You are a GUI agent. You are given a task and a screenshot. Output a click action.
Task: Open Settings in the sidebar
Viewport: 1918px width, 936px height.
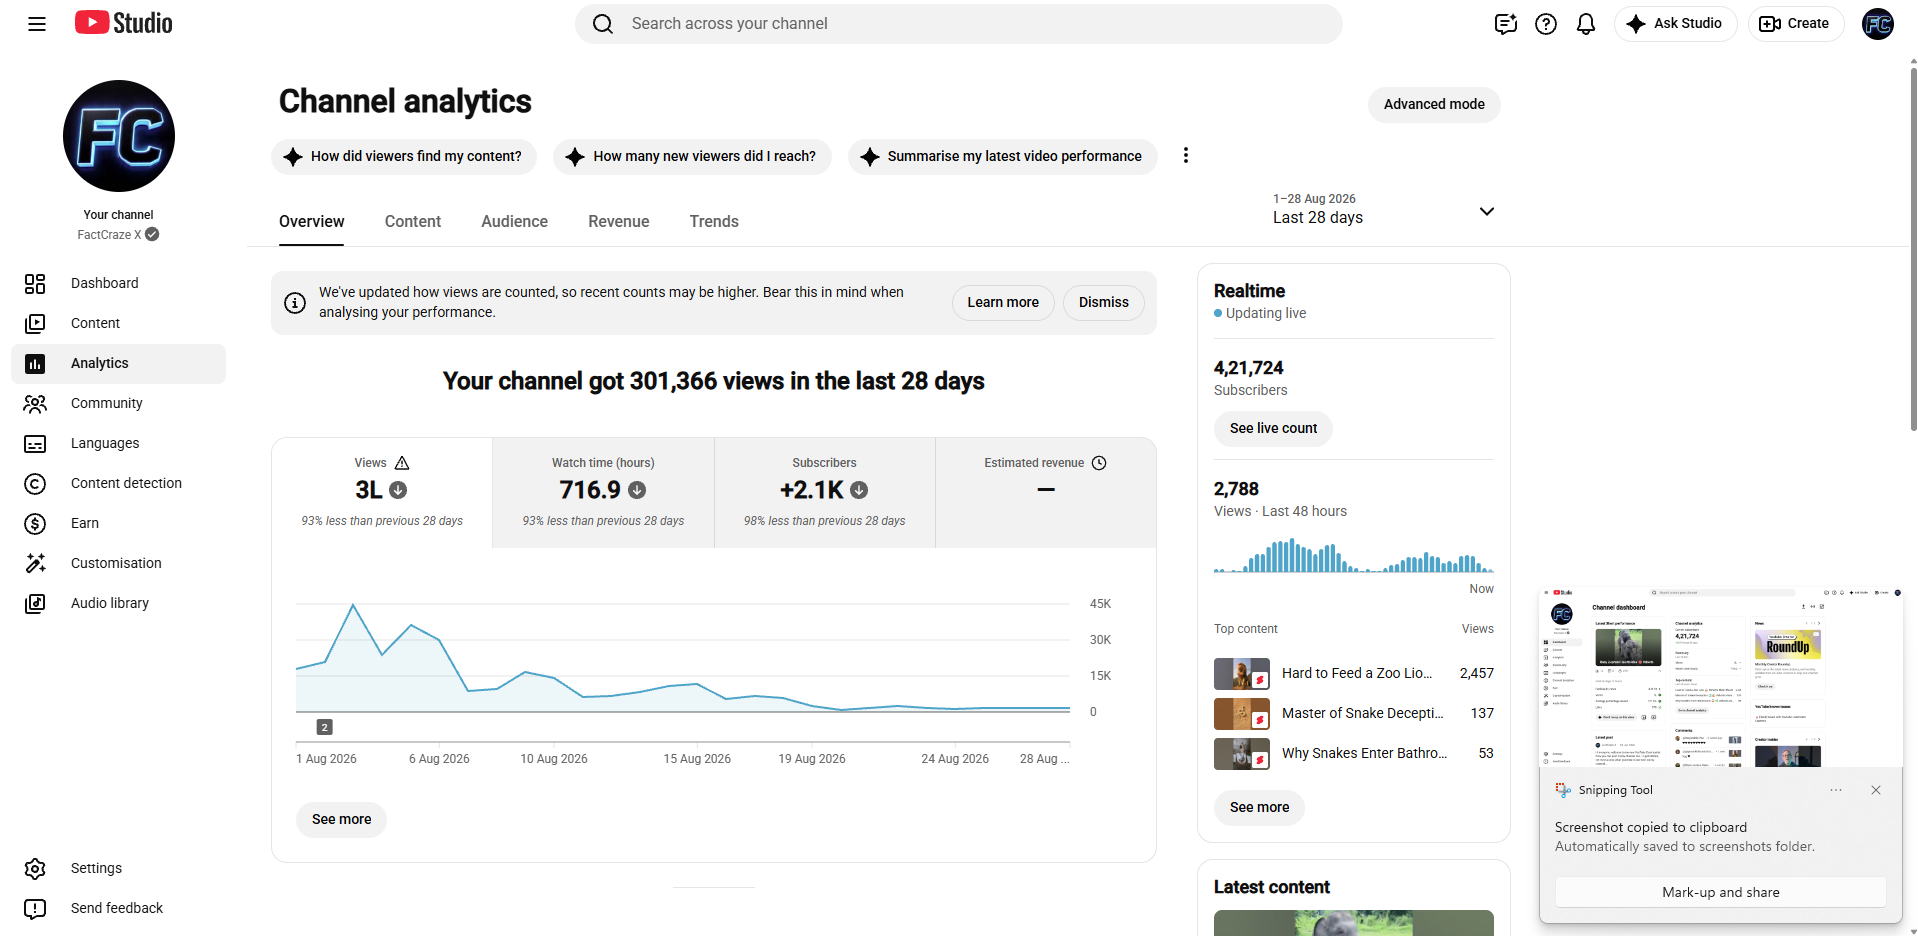coord(119,869)
